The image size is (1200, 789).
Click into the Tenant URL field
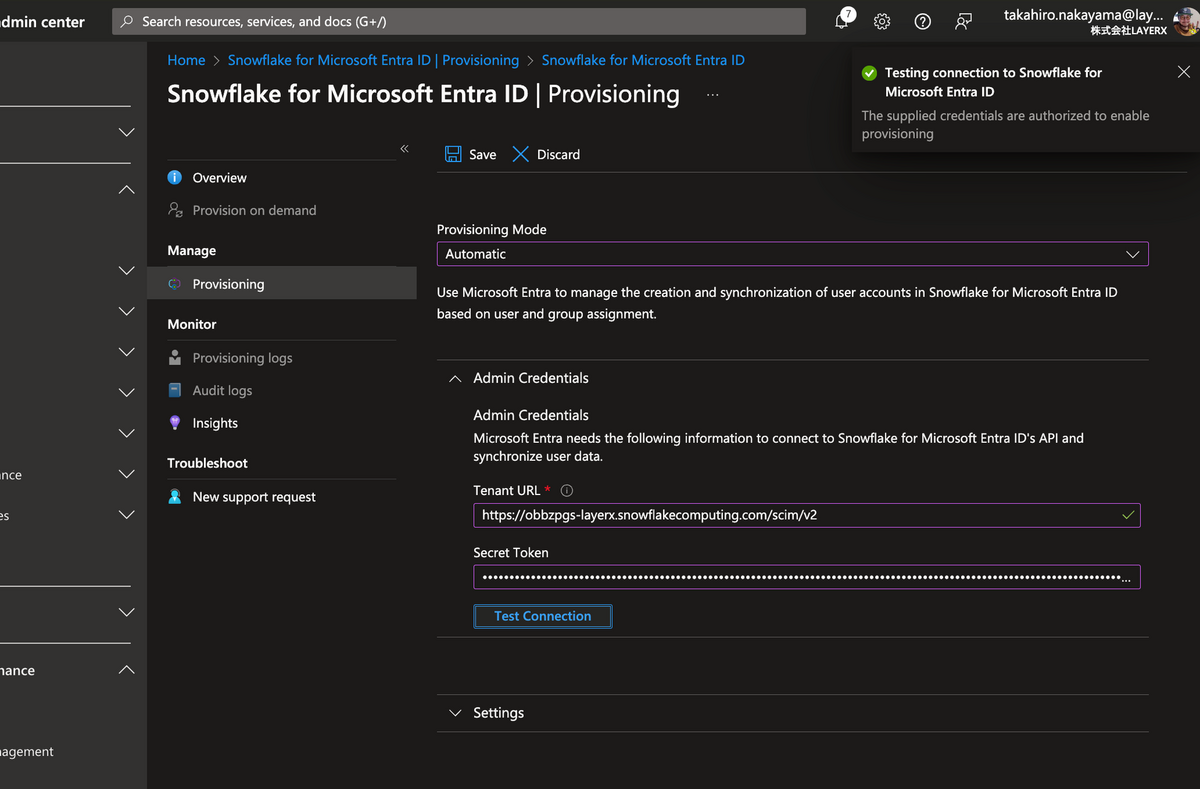pyautogui.click(x=795, y=515)
